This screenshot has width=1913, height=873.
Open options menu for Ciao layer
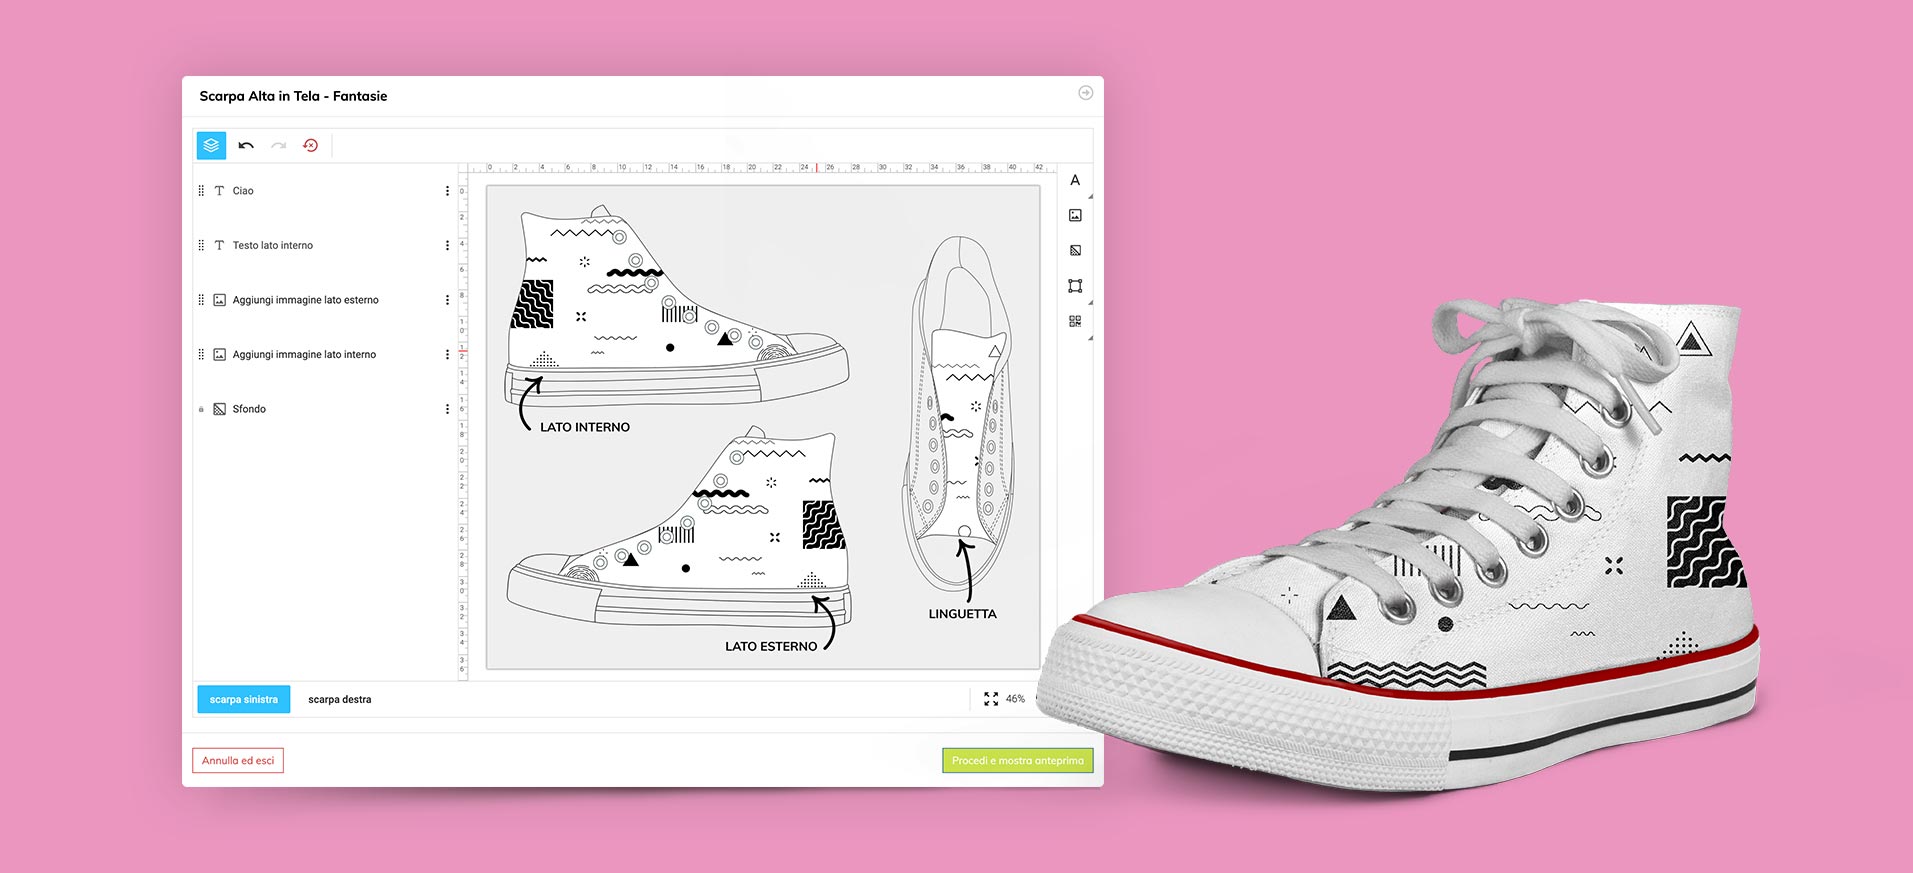(x=447, y=191)
